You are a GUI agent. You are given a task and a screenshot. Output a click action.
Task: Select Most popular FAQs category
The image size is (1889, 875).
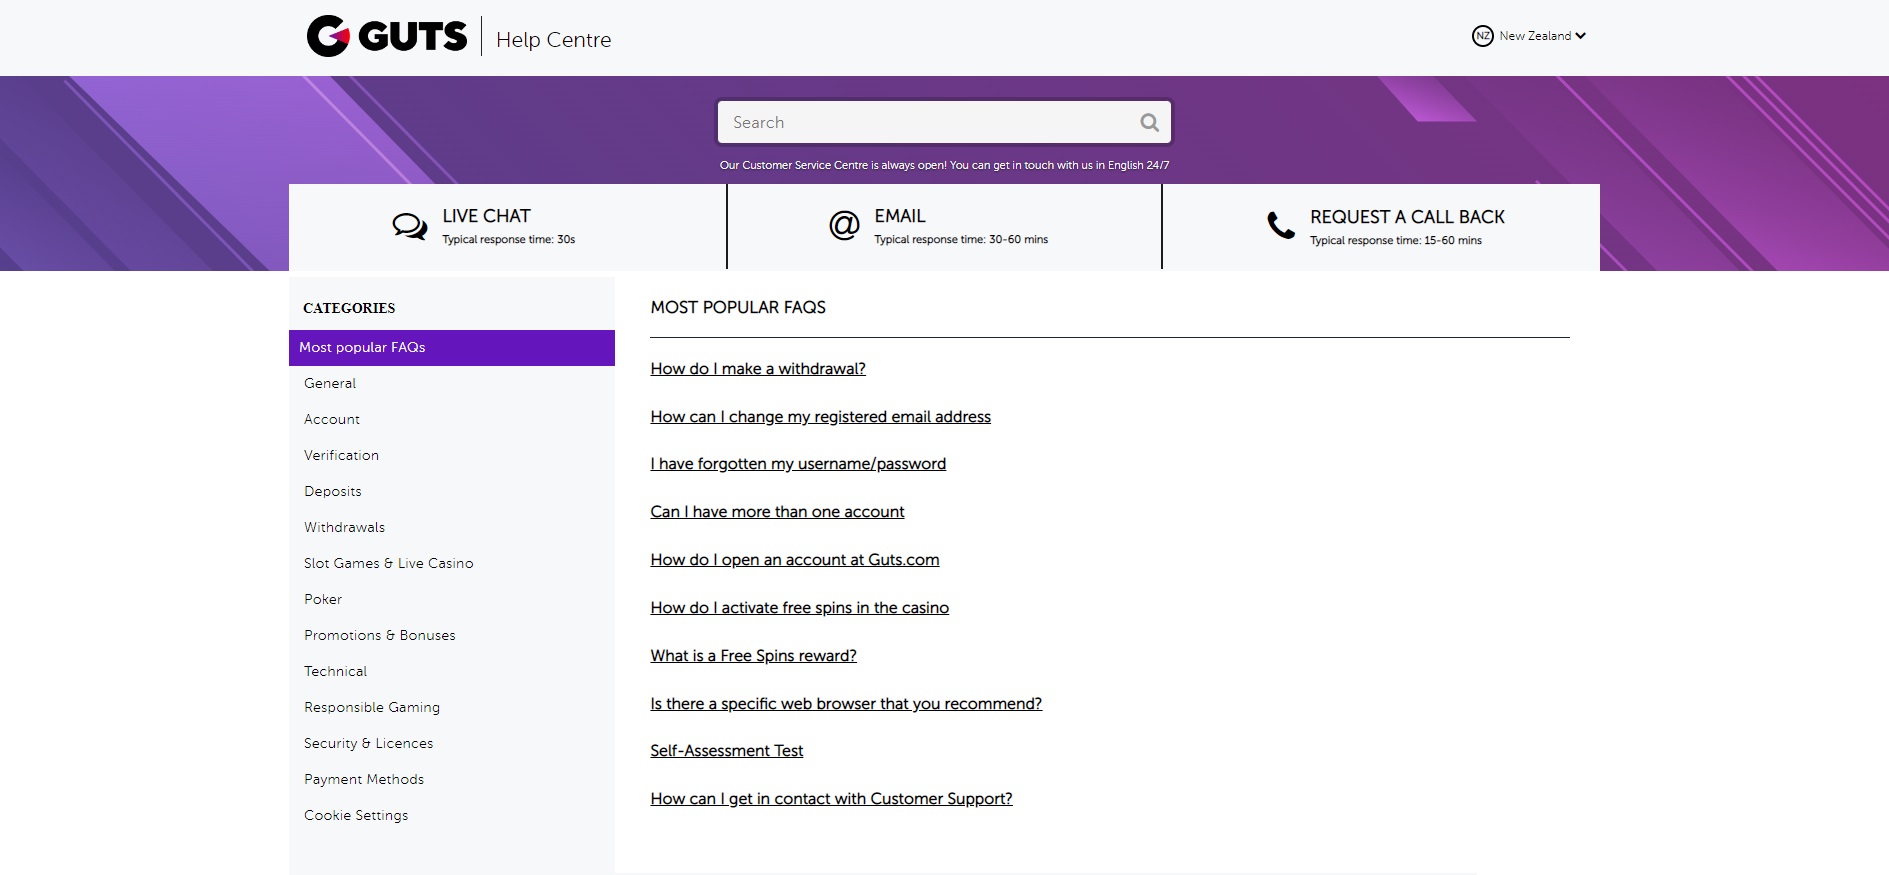[x=452, y=347]
